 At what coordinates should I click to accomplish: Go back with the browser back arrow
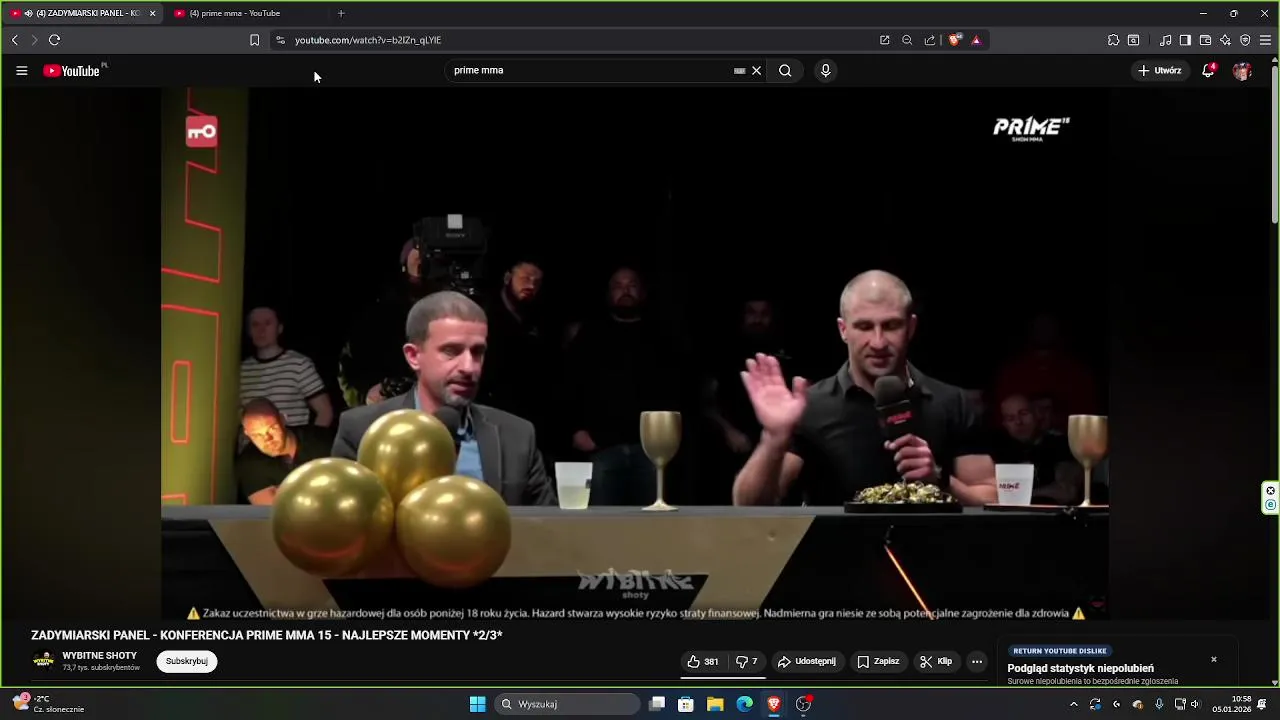pyautogui.click(x=14, y=40)
